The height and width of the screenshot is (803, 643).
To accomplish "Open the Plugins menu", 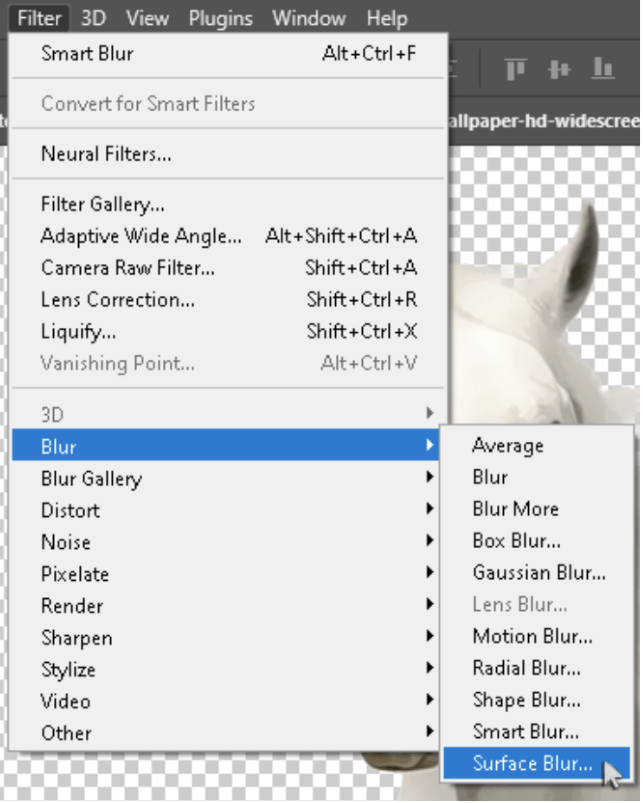I will [221, 18].
